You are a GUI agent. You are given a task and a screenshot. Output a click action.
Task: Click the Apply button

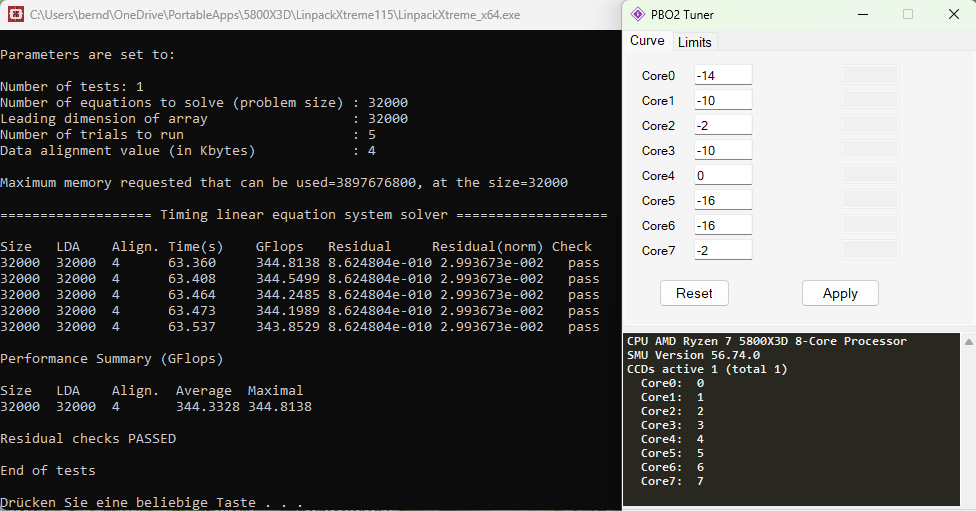click(x=840, y=293)
